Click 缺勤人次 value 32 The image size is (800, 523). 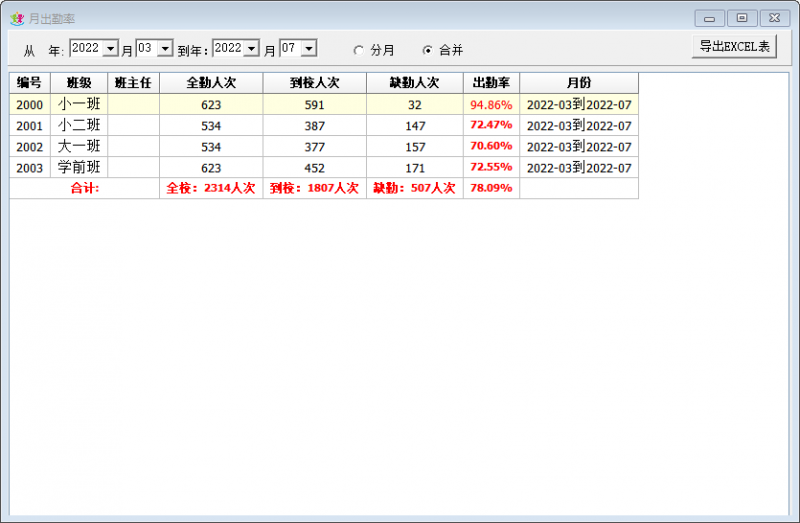415,105
